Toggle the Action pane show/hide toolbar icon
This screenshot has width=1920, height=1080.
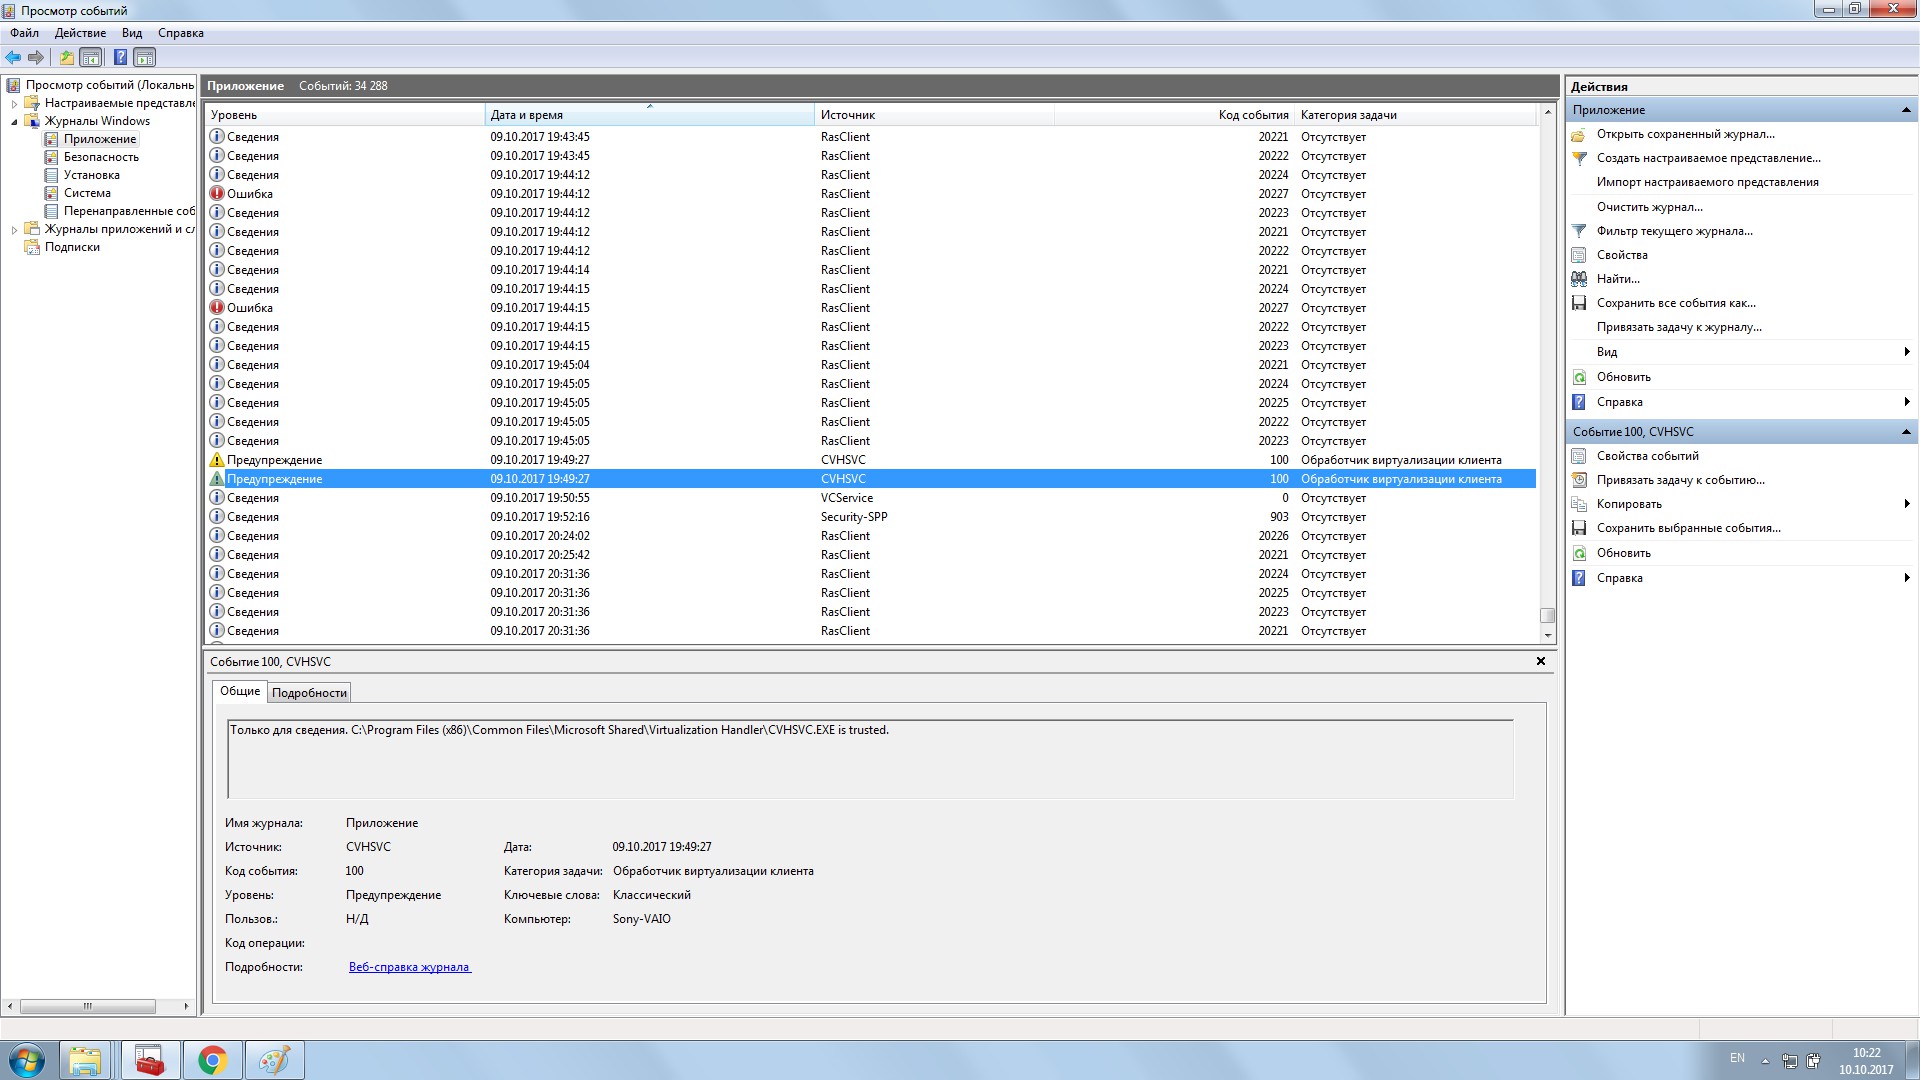point(145,57)
